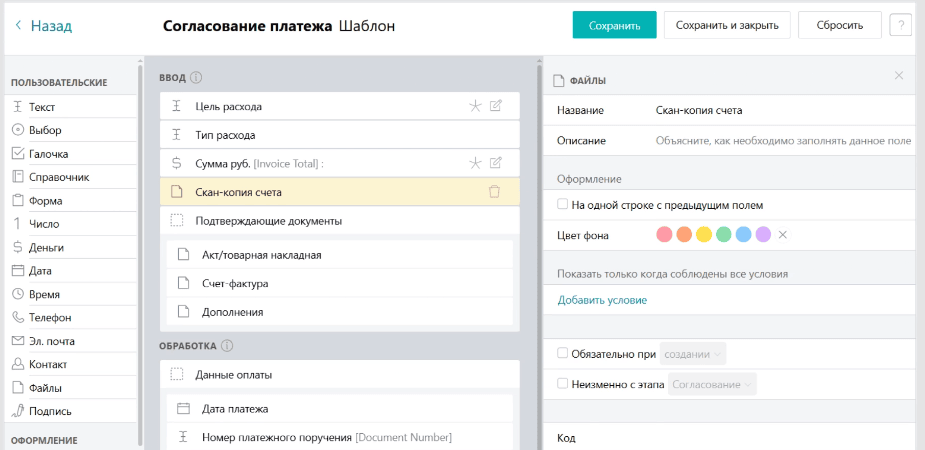Image resolution: width=925 pixels, height=450 pixels.
Task: Enable На одной строке с предыдущим полем
Action: tap(562, 205)
